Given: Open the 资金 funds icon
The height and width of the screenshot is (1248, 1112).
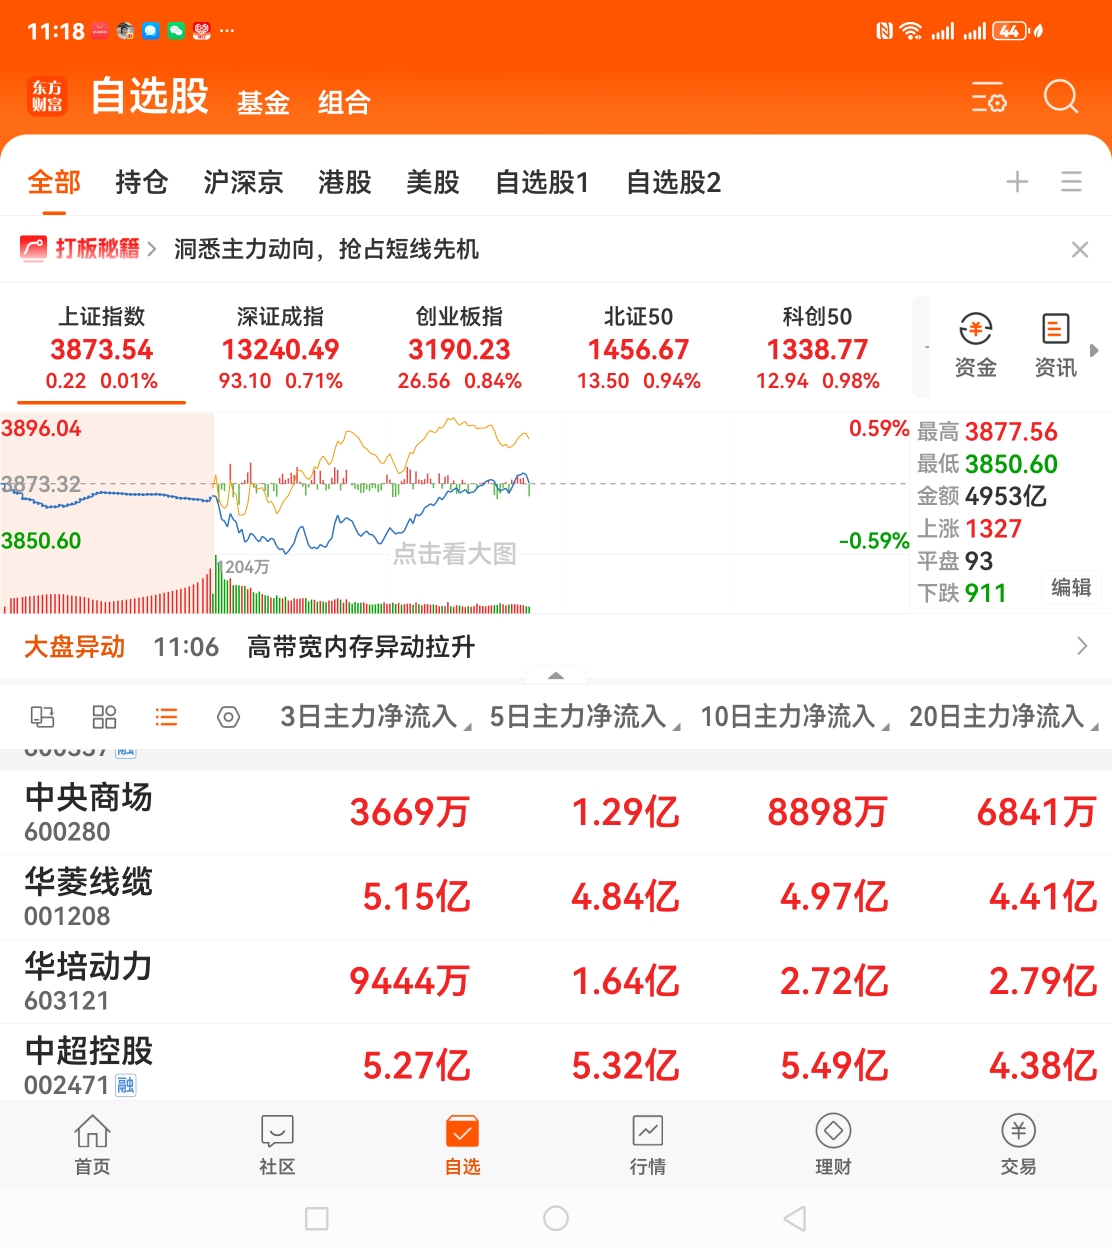Looking at the screenshot, I should (x=976, y=345).
